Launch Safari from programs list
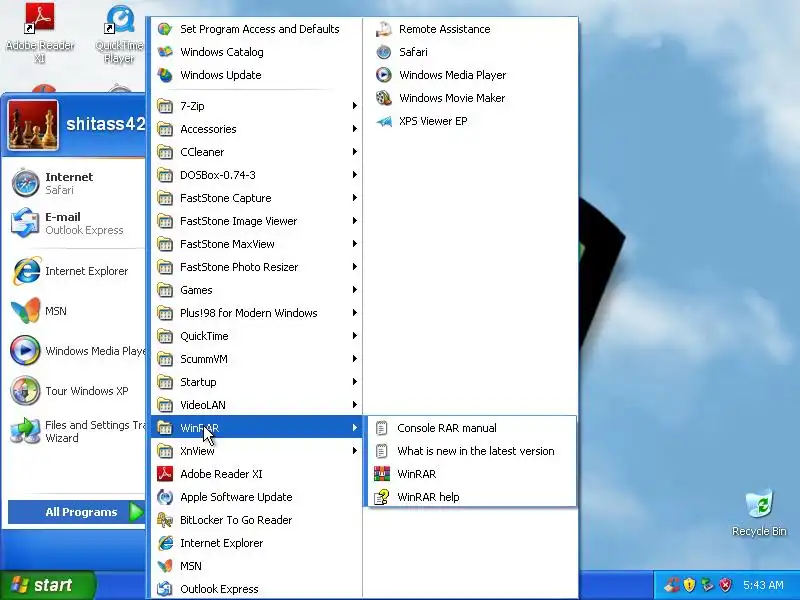The width and height of the screenshot is (800, 600). click(x=470, y=52)
